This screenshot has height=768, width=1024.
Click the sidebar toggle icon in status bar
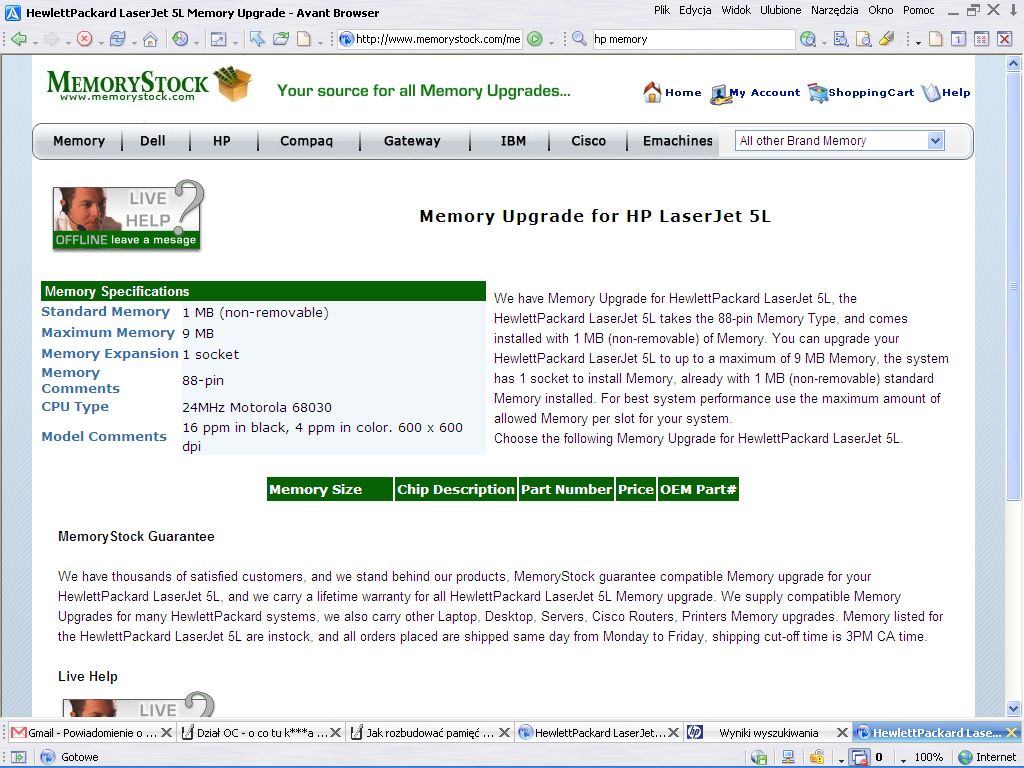[18, 758]
